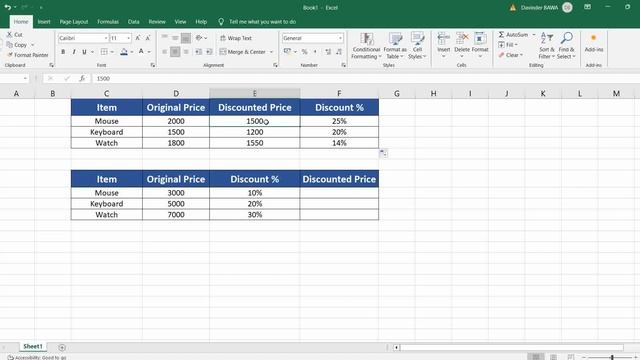Screen dimensions: 640x360
Task: Toggle Top Align for cells
Action: pos(164,38)
